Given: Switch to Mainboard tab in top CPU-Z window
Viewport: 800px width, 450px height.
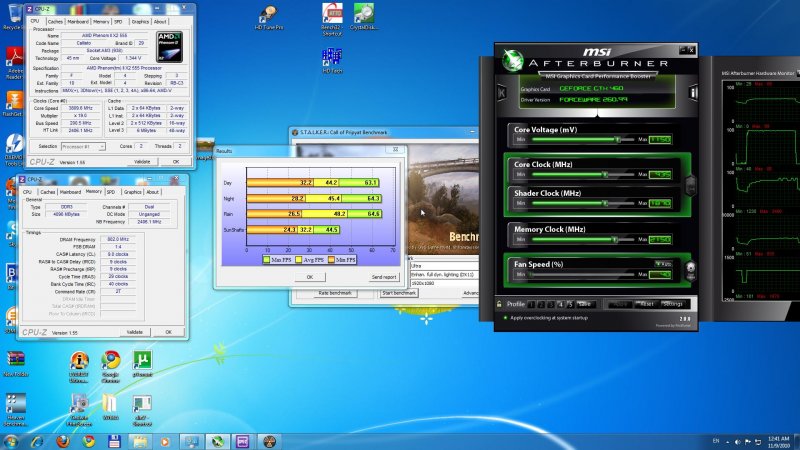Looking at the screenshot, I should (x=78, y=21).
